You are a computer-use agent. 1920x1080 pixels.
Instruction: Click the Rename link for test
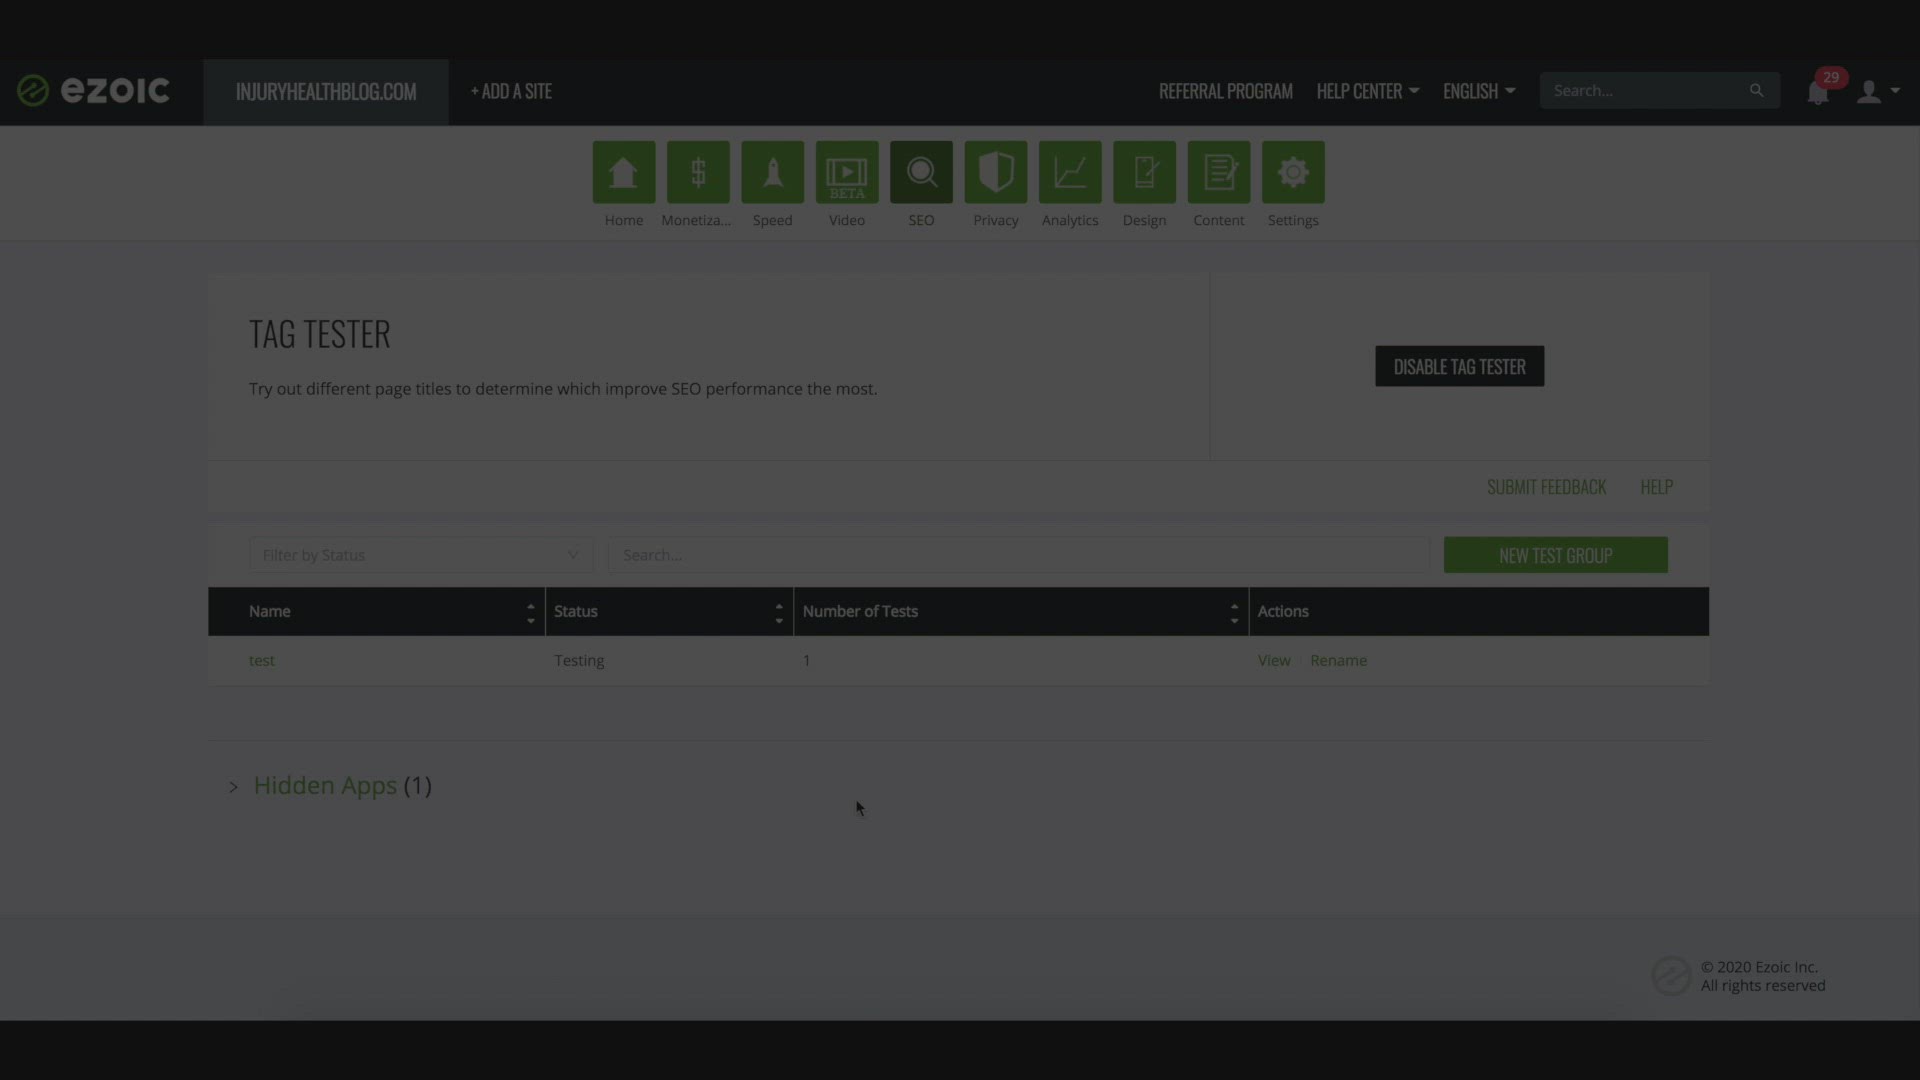[1338, 661]
